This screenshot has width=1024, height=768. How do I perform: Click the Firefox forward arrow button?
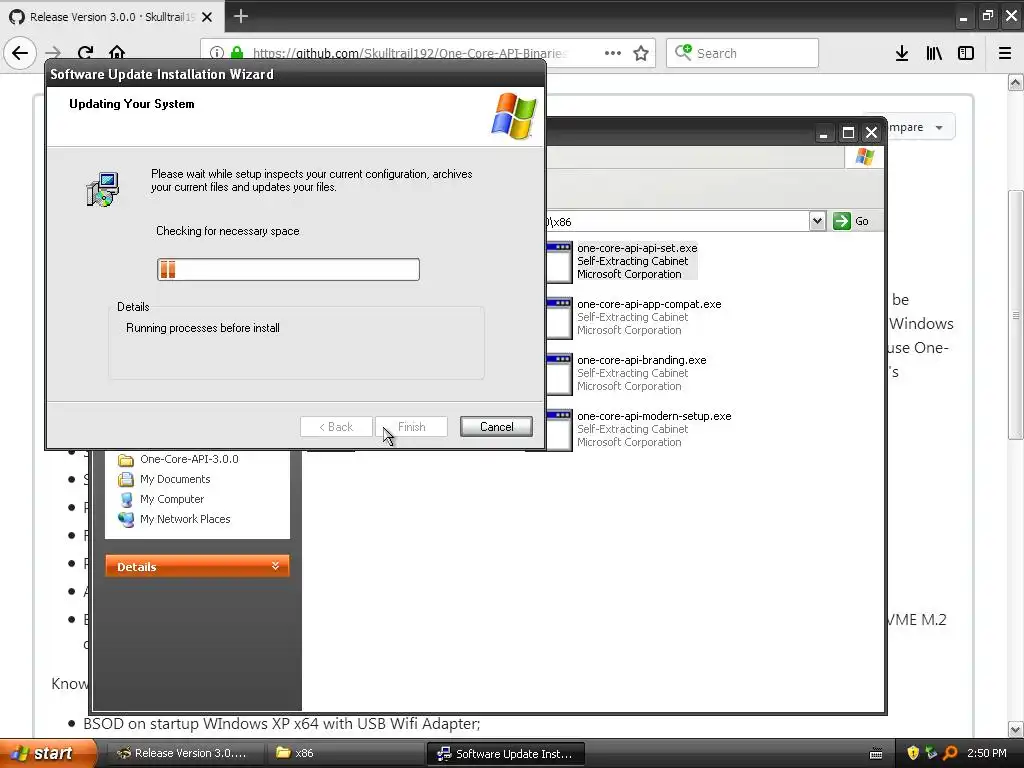tap(53, 53)
